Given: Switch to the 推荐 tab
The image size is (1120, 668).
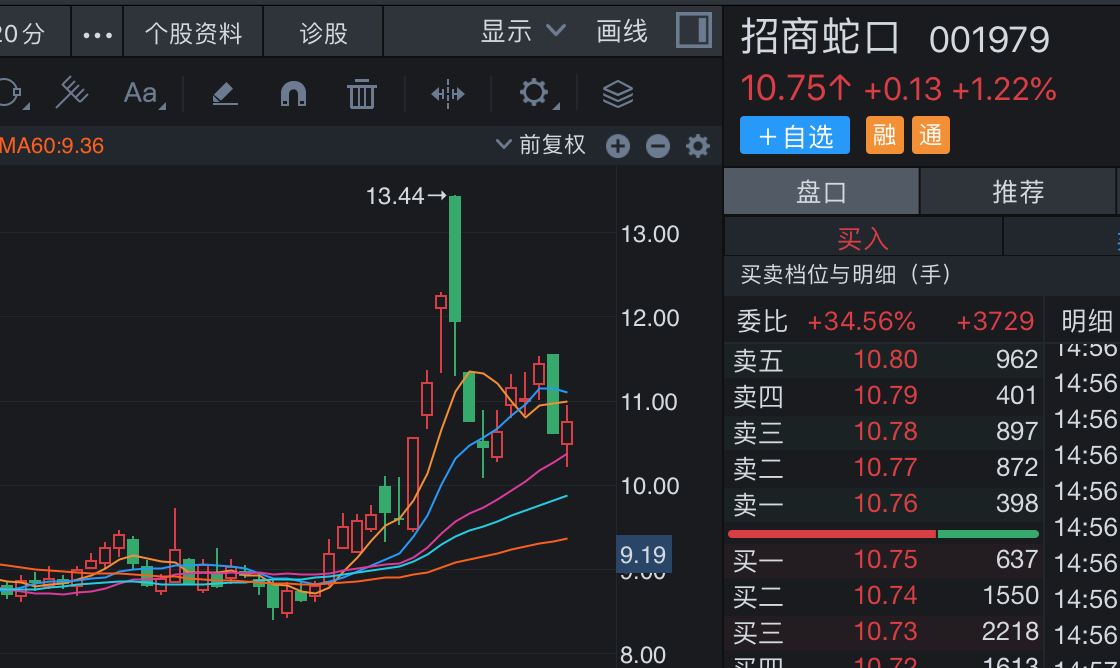Looking at the screenshot, I should pyautogui.click(x=1017, y=191).
